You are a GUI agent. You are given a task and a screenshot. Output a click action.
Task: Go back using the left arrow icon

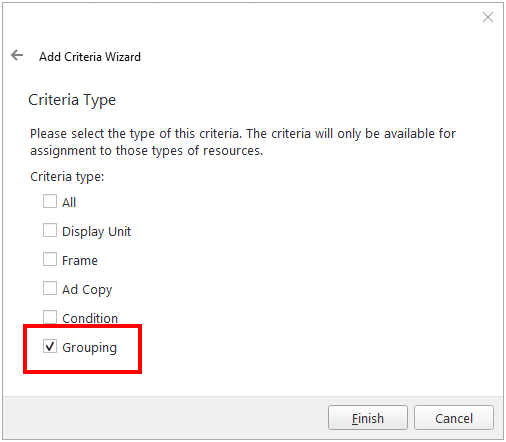pyautogui.click(x=17, y=55)
